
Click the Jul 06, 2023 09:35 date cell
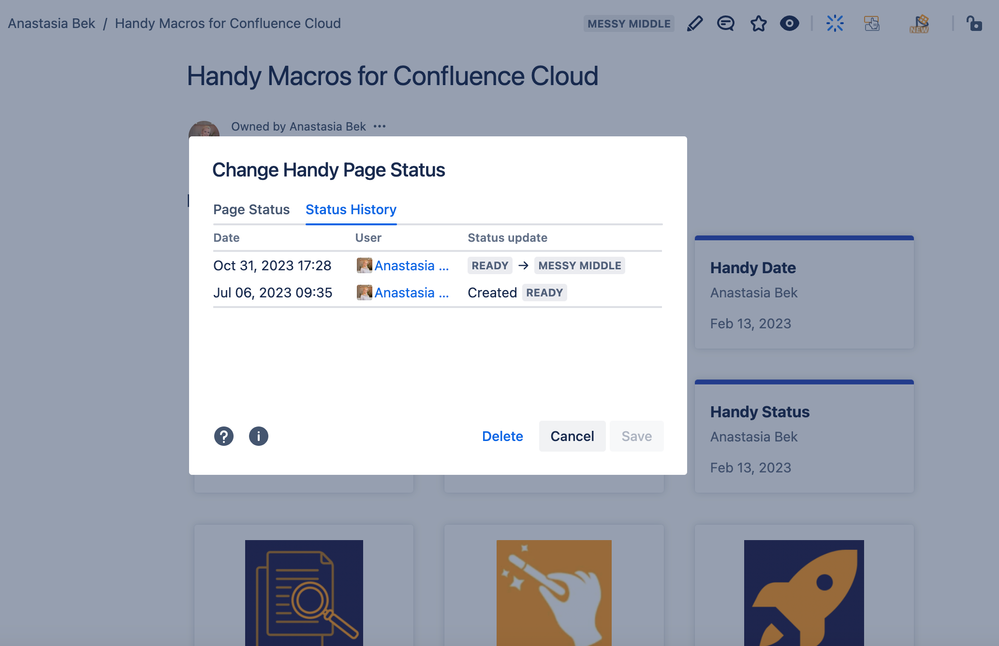(273, 293)
